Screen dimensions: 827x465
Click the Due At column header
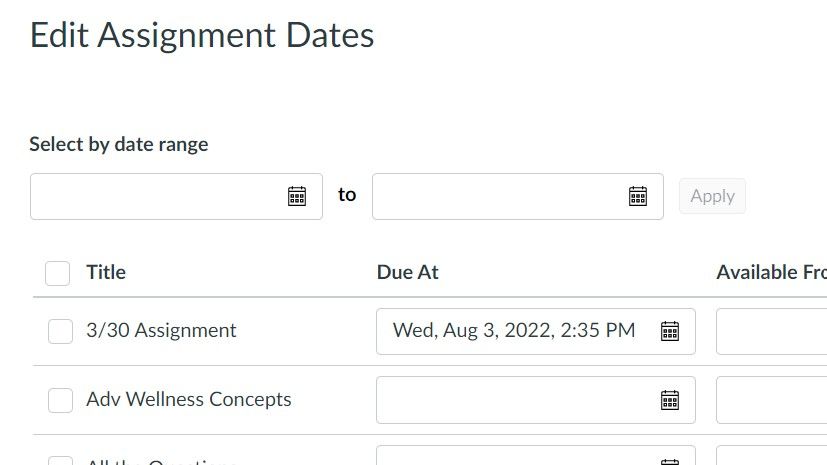tap(408, 272)
